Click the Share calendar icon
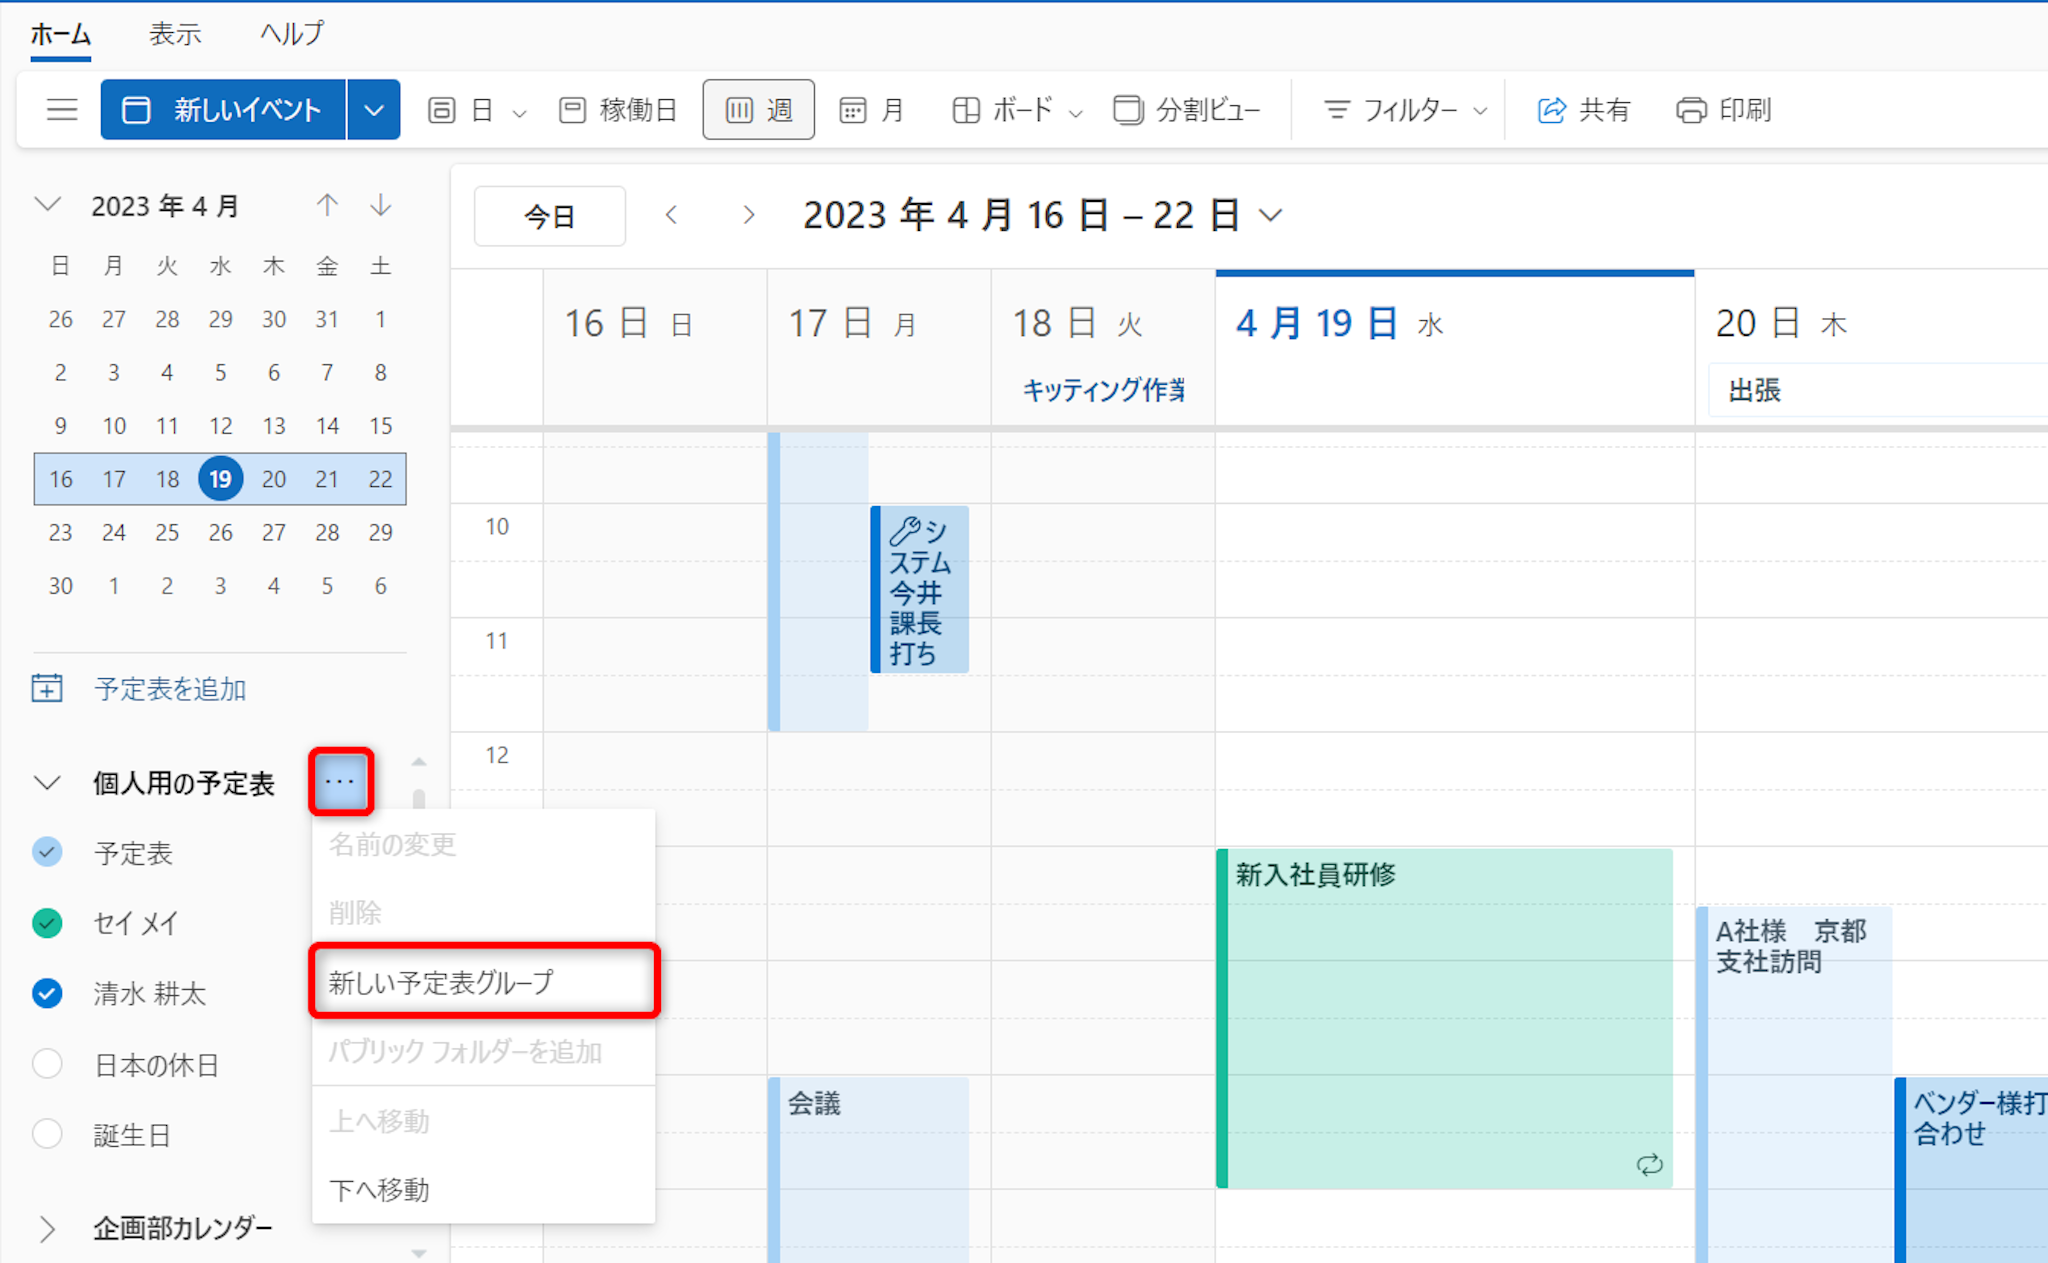 coord(1552,110)
